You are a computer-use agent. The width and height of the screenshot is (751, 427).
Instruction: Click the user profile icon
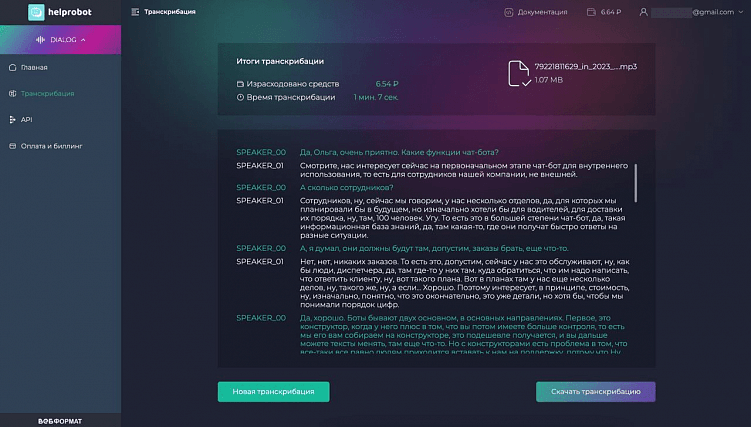644,12
